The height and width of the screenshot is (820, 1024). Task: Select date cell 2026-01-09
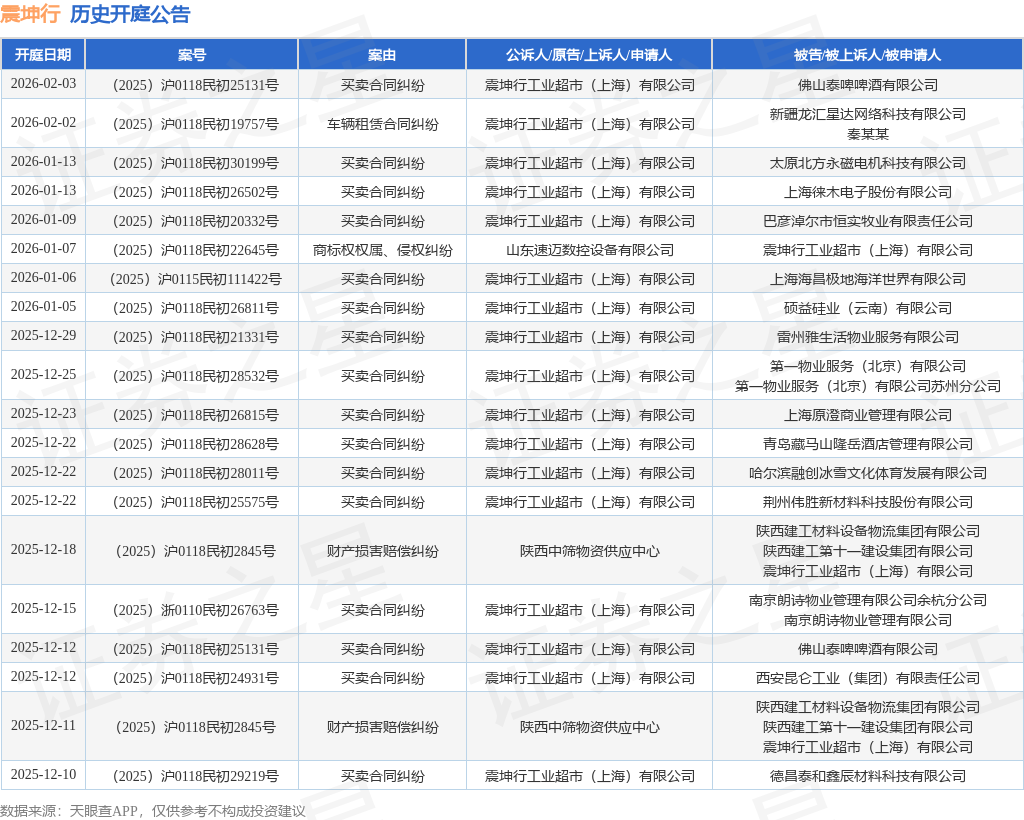[x=43, y=220]
